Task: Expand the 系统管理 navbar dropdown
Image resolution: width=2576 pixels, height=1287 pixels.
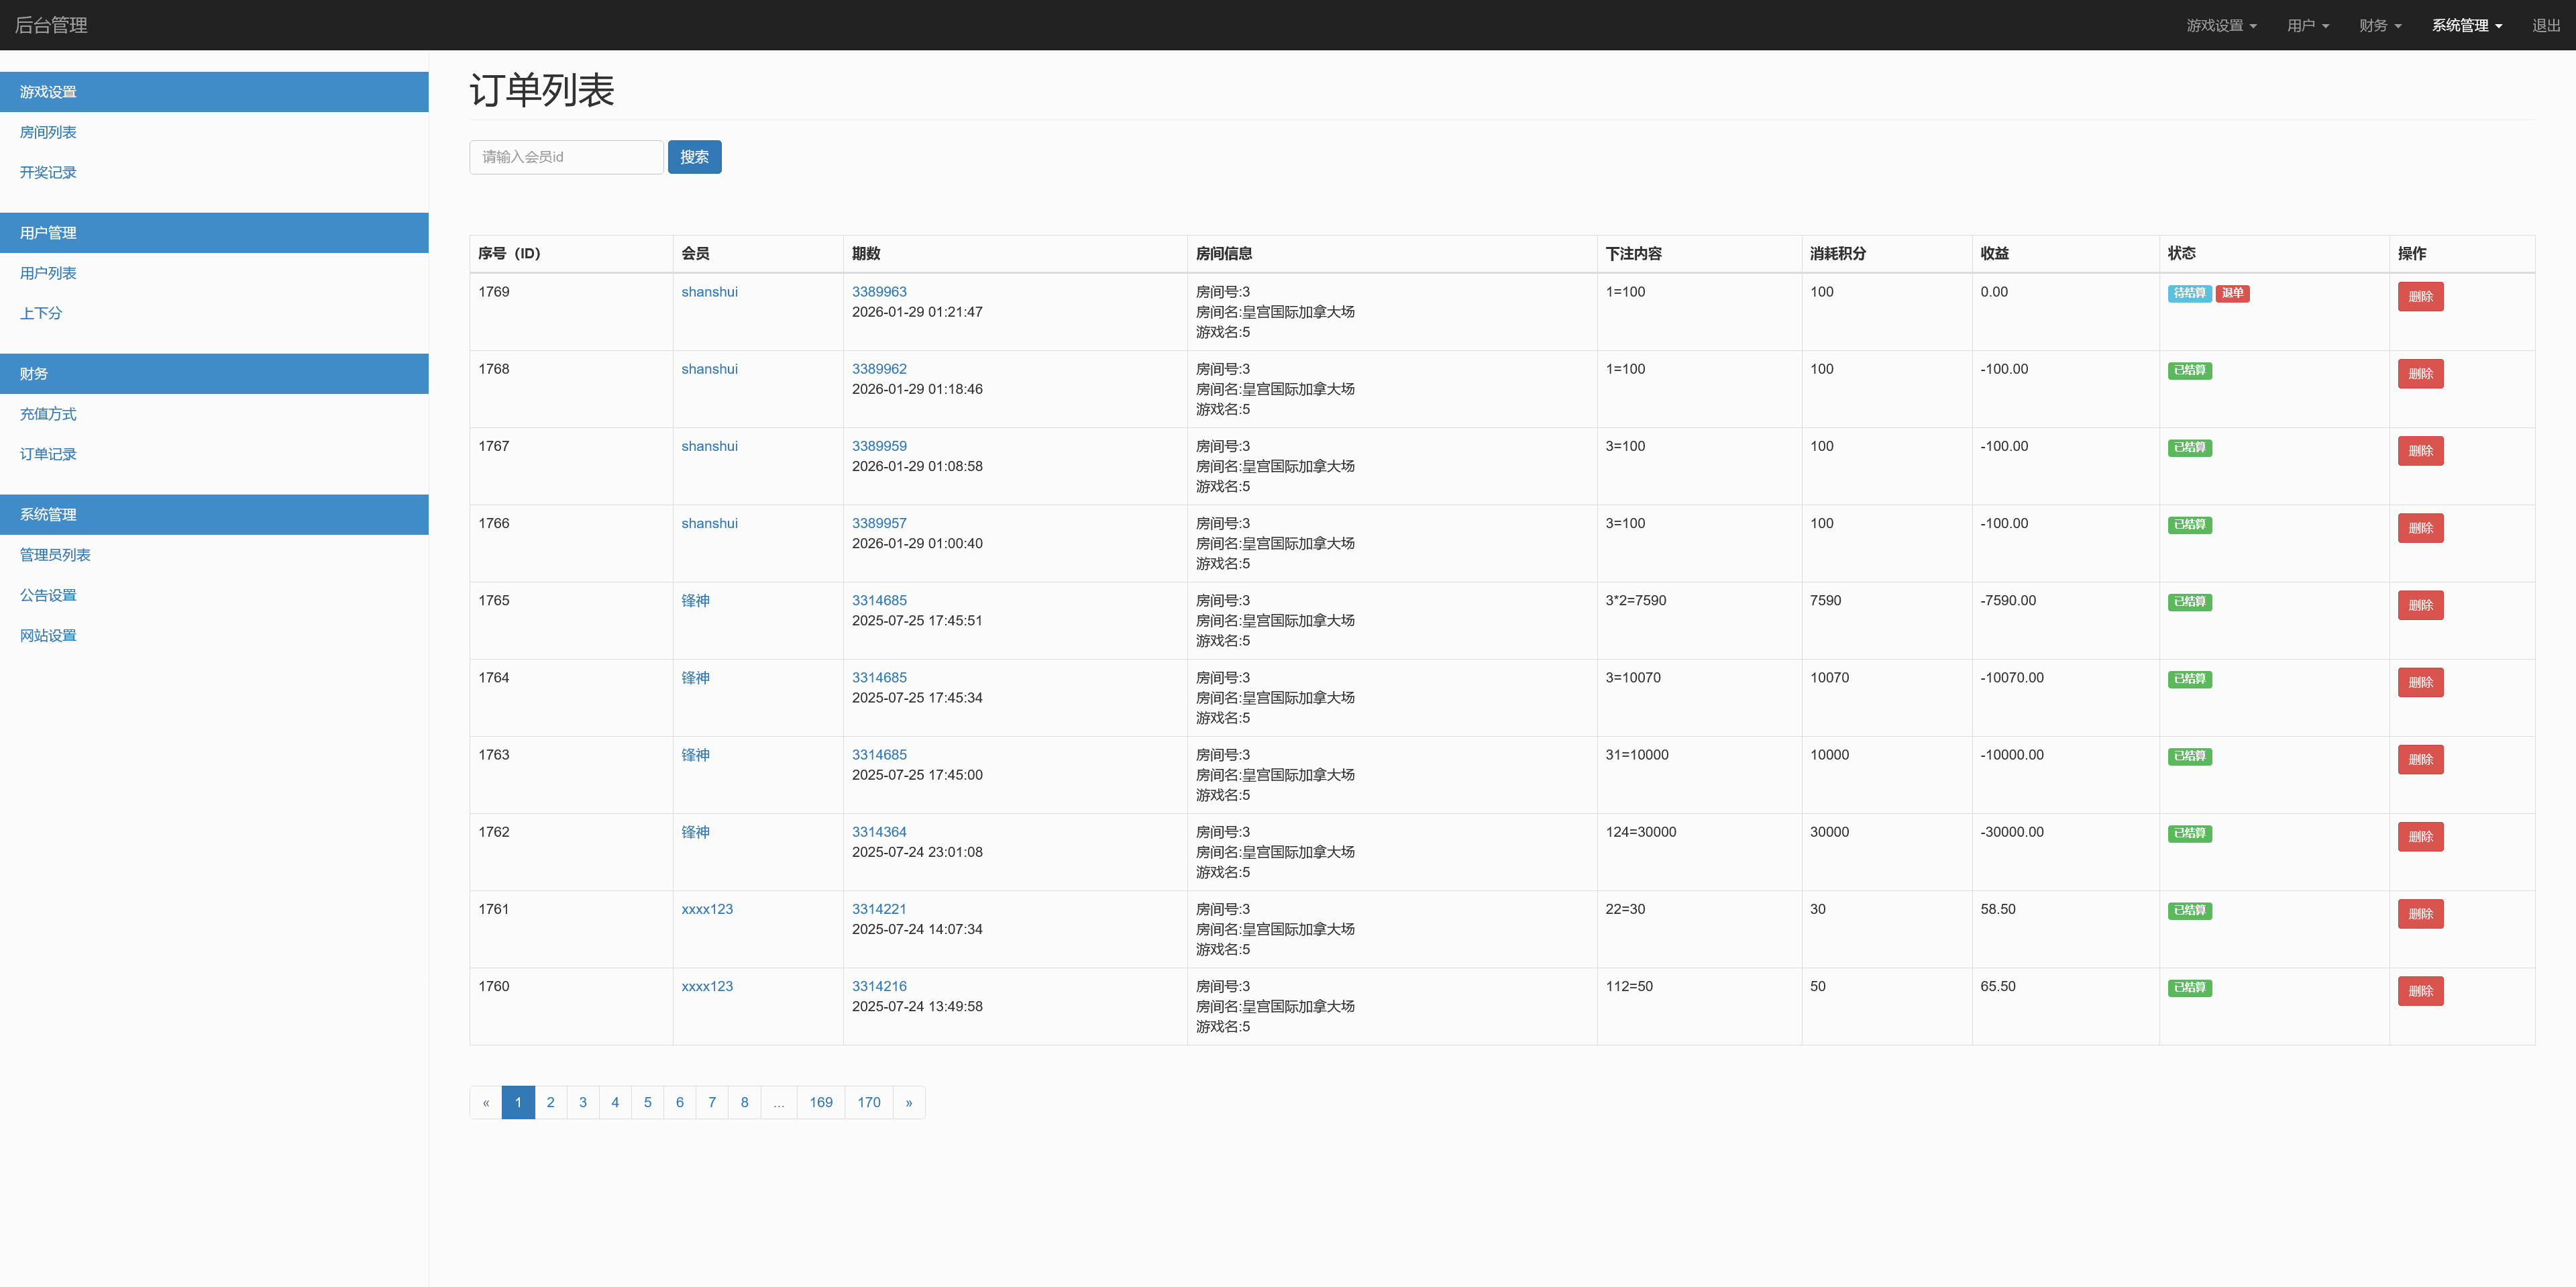Action: pos(2466,25)
